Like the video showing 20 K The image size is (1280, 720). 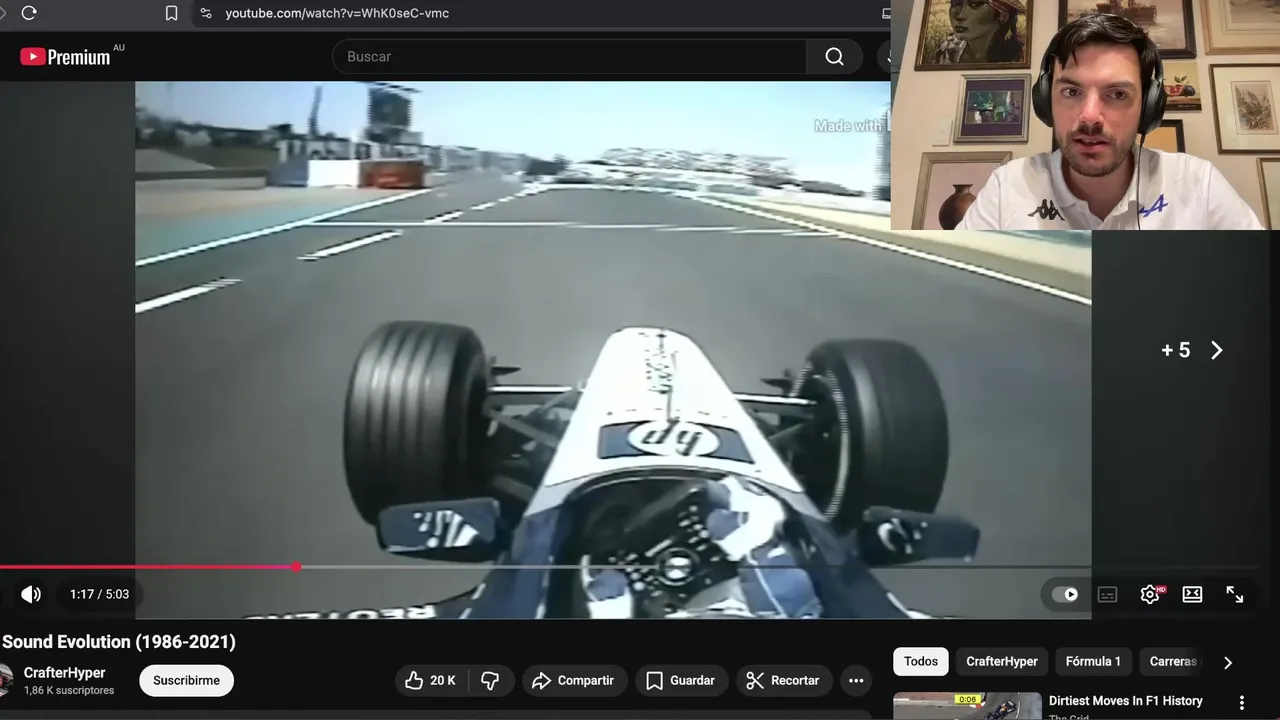coord(431,680)
